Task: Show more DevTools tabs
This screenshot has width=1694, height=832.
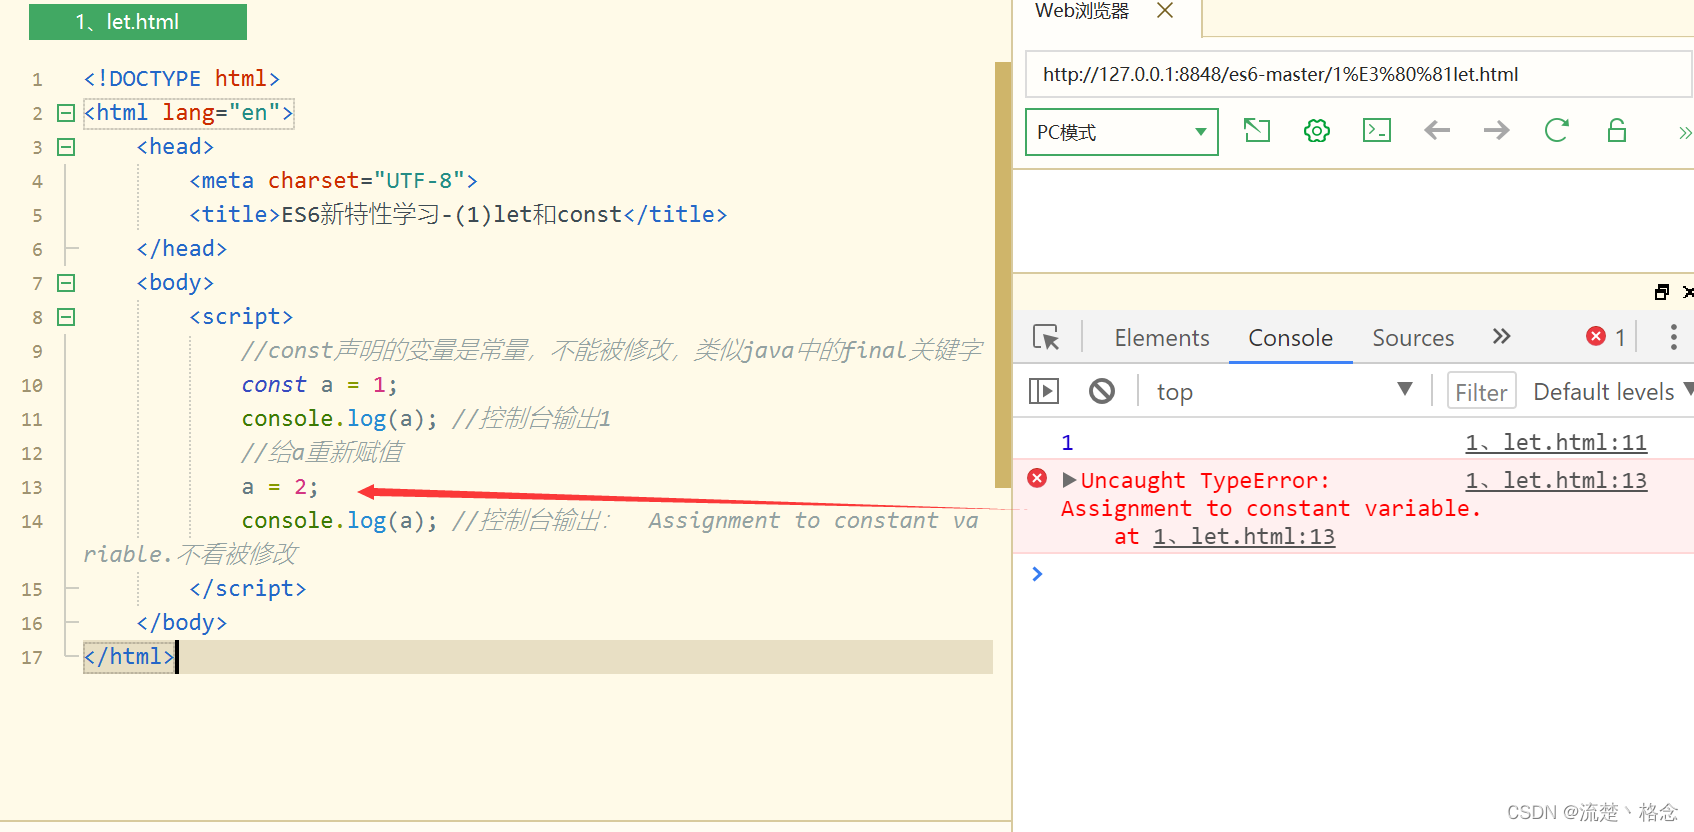Action: 1501,337
